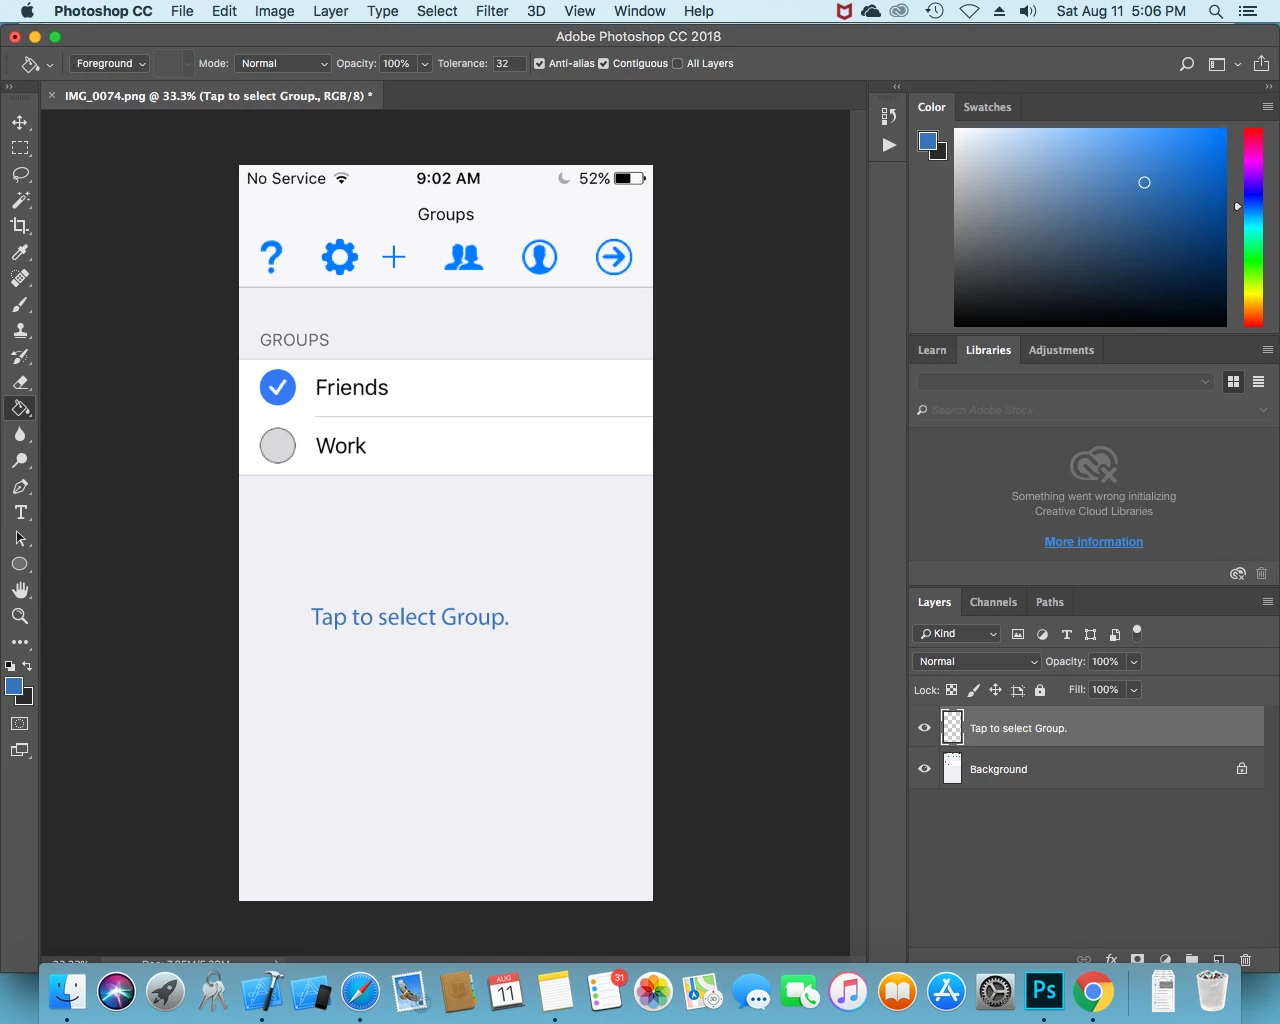Hide the Tap to select Group layer
This screenshot has width=1280, height=1024.
(x=924, y=728)
